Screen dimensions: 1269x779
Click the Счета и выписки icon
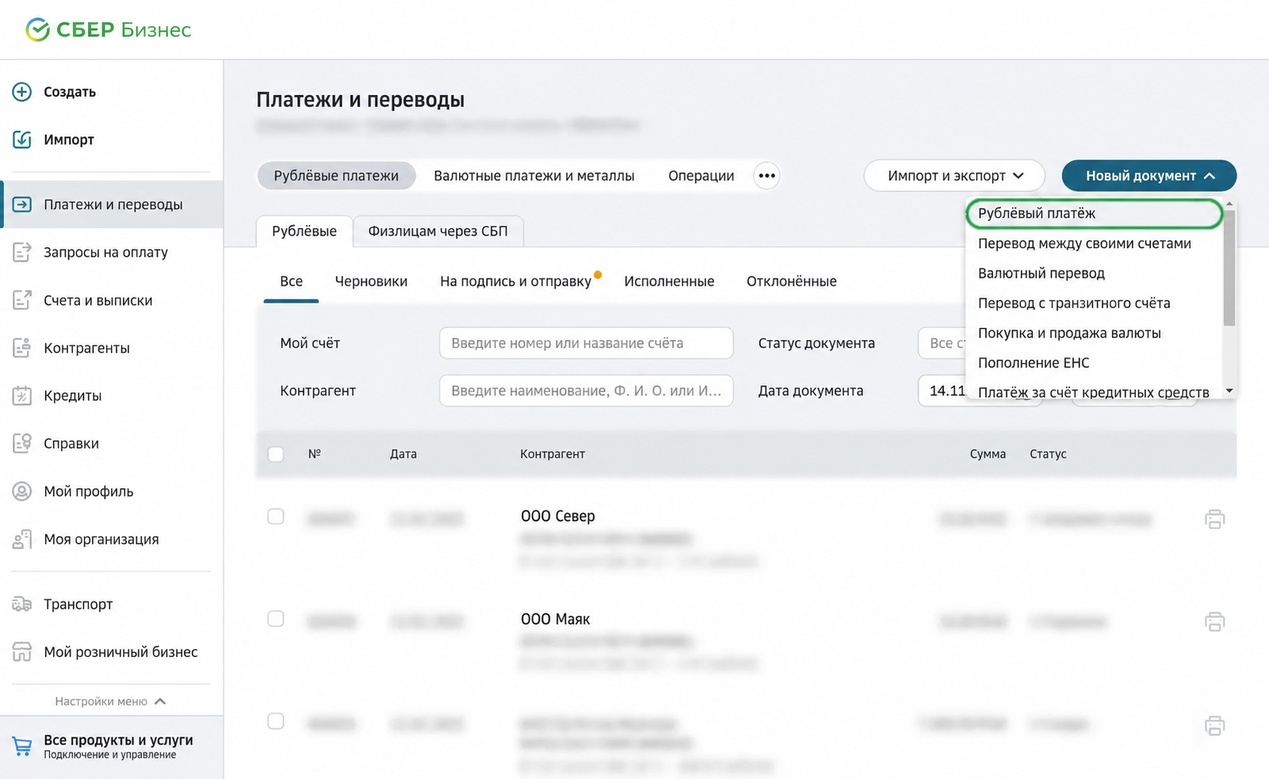point(22,300)
